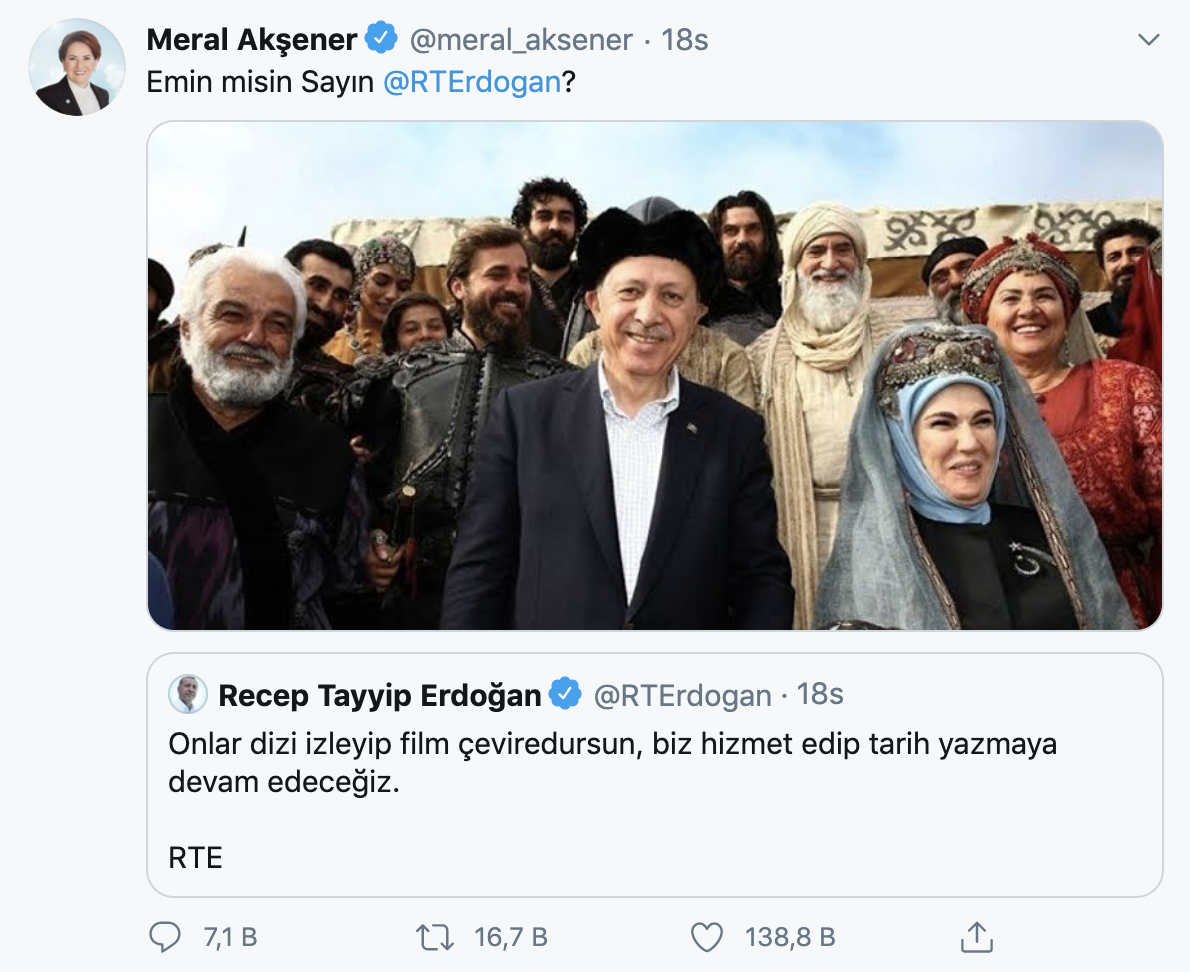Click the Meral Akşener display name
The height and width of the screenshot is (972, 1190).
point(251,39)
